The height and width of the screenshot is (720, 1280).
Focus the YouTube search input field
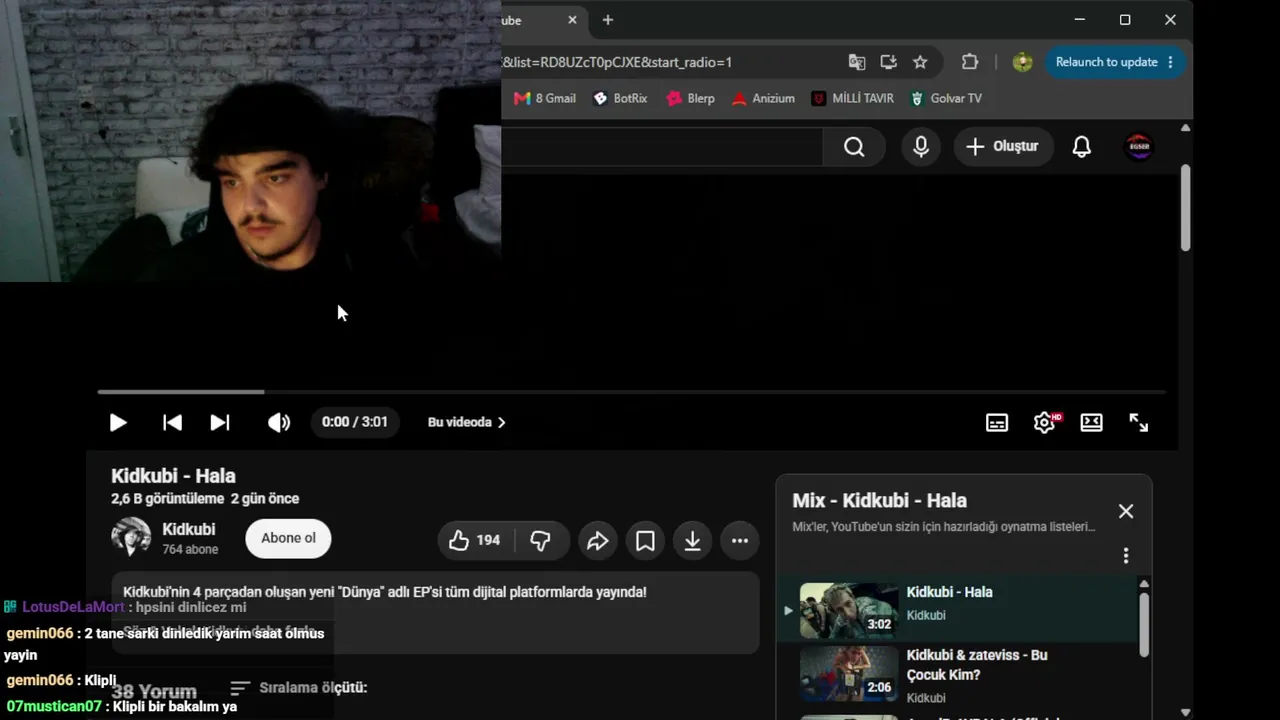pyautogui.click(x=662, y=147)
